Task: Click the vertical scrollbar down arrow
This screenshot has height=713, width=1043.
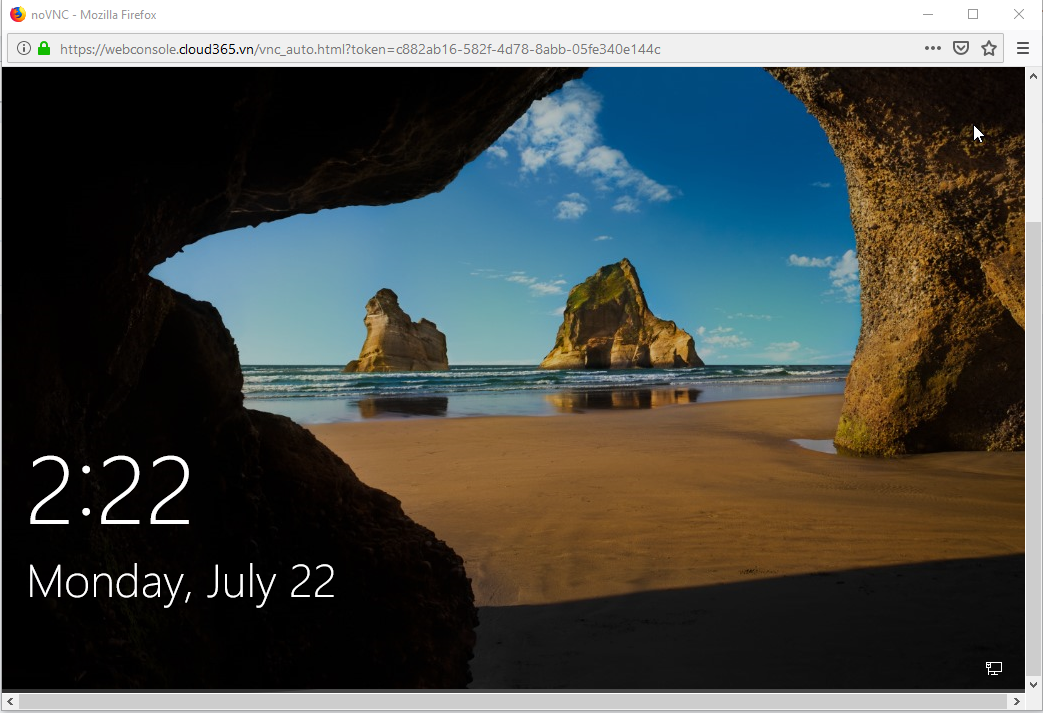Action: (x=1033, y=684)
